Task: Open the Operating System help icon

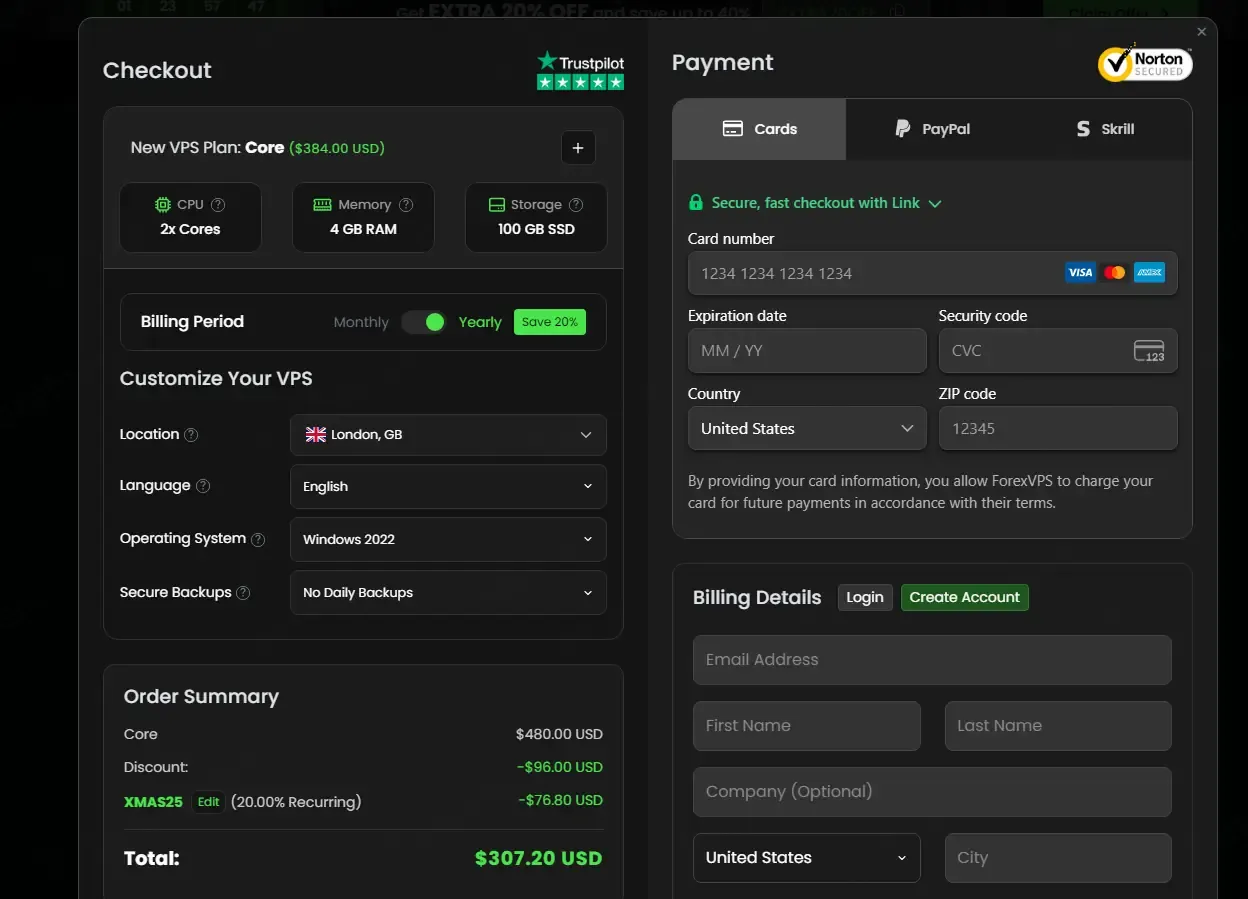Action: pyautogui.click(x=258, y=539)
